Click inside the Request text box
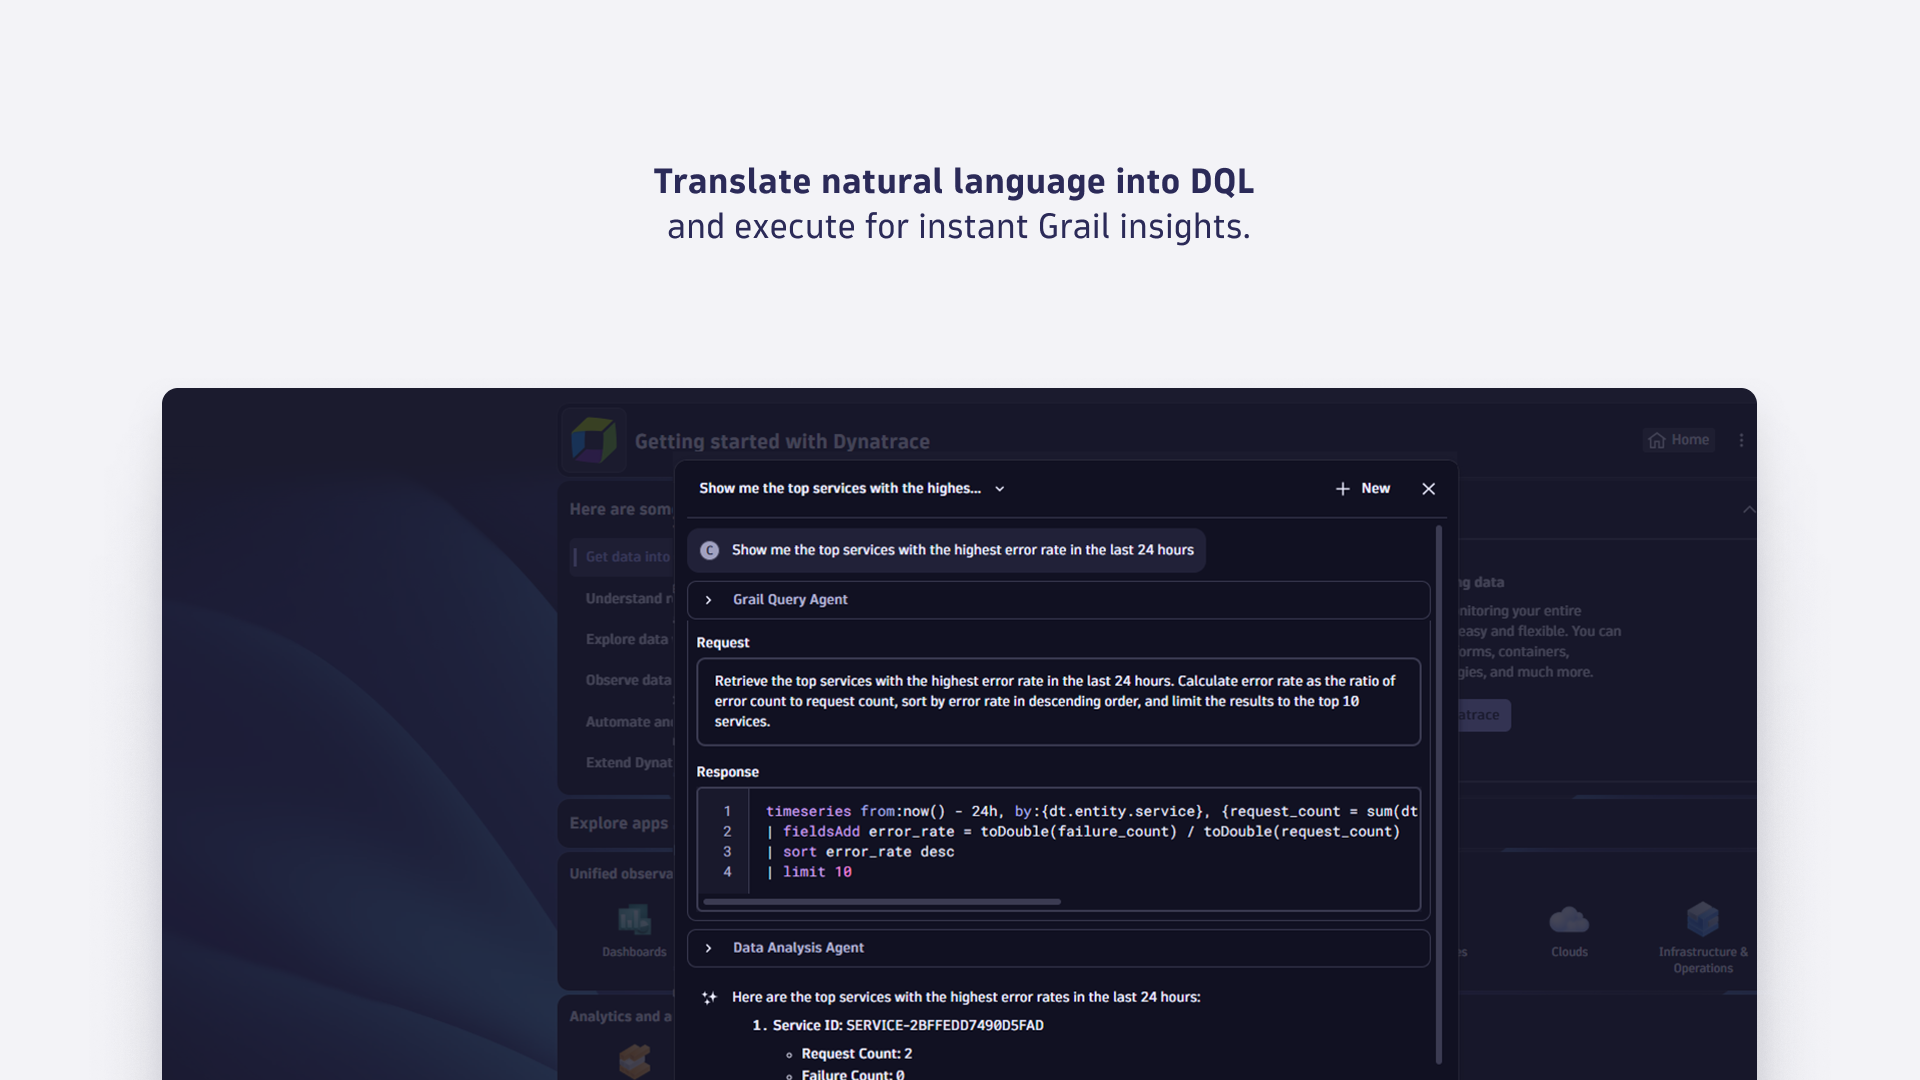Screen dimensions: 1920x1080 coord(1058,701)
